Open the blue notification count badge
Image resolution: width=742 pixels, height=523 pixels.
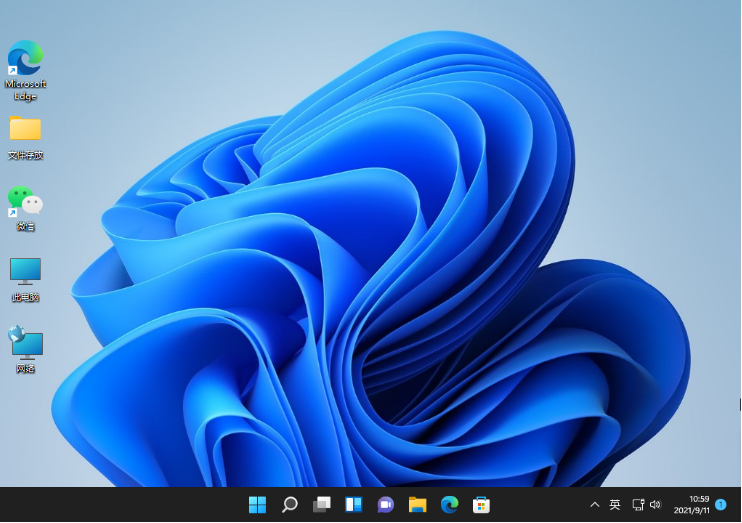[x=721, y=505]
